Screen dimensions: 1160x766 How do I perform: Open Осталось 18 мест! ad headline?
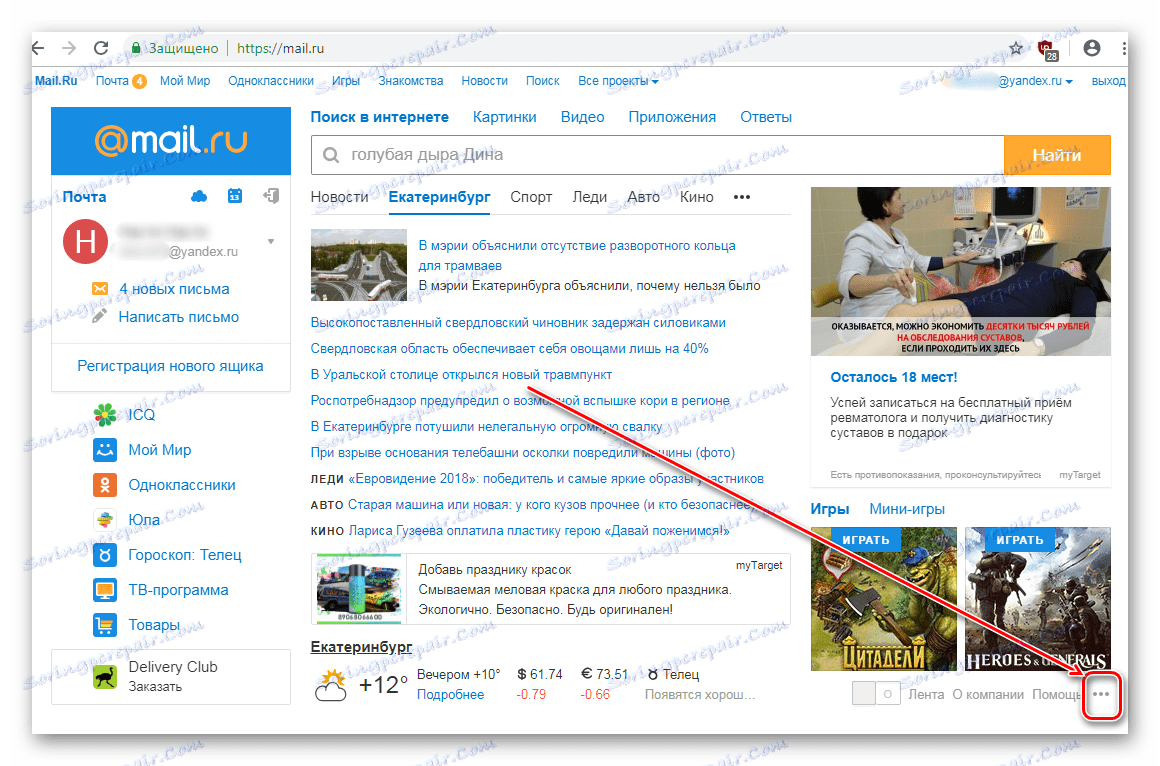(894, 377)
